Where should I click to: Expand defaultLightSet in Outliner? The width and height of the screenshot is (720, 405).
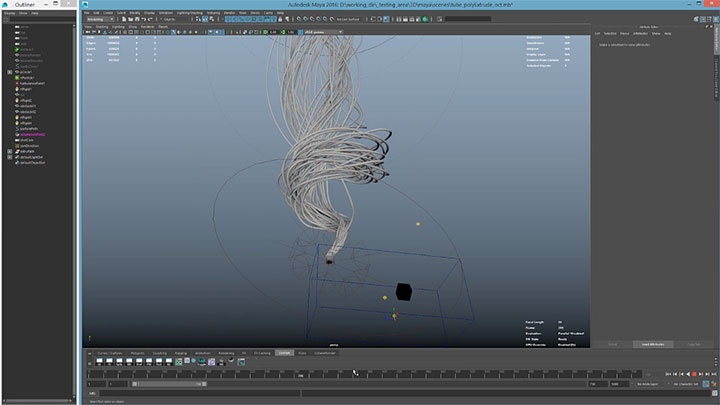coord(10,157)
